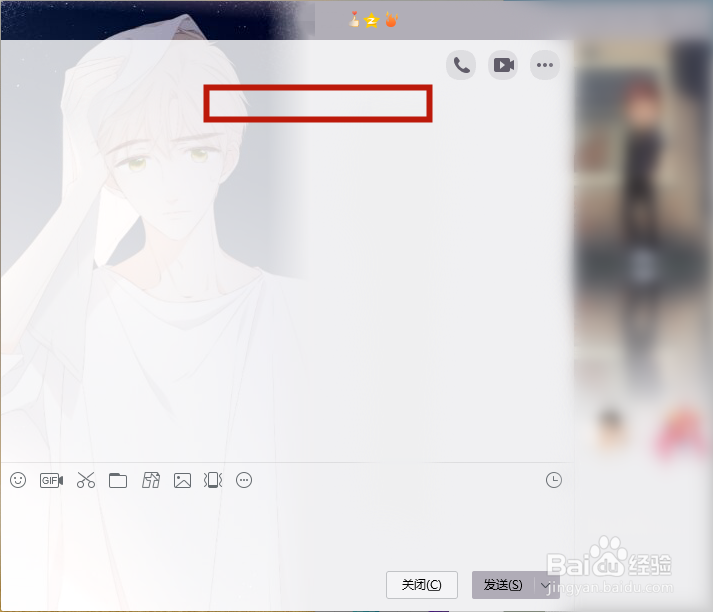Click the 关闭(C) button
The height and width of the screenshot is (612, 713).
422,585
